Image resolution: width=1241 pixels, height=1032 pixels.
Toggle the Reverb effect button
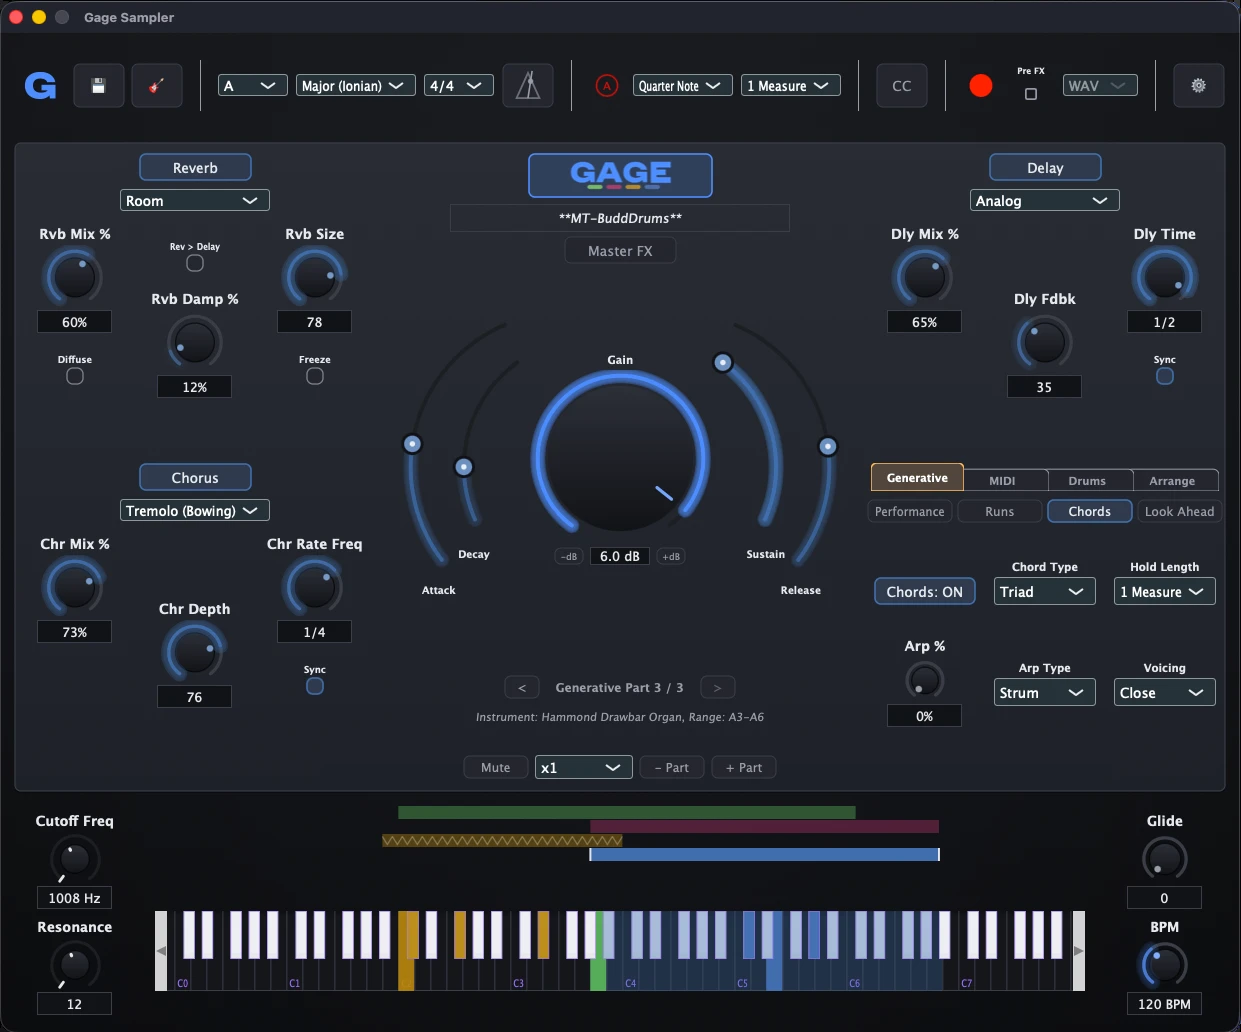pyautogui.click(x=195, y=168)
